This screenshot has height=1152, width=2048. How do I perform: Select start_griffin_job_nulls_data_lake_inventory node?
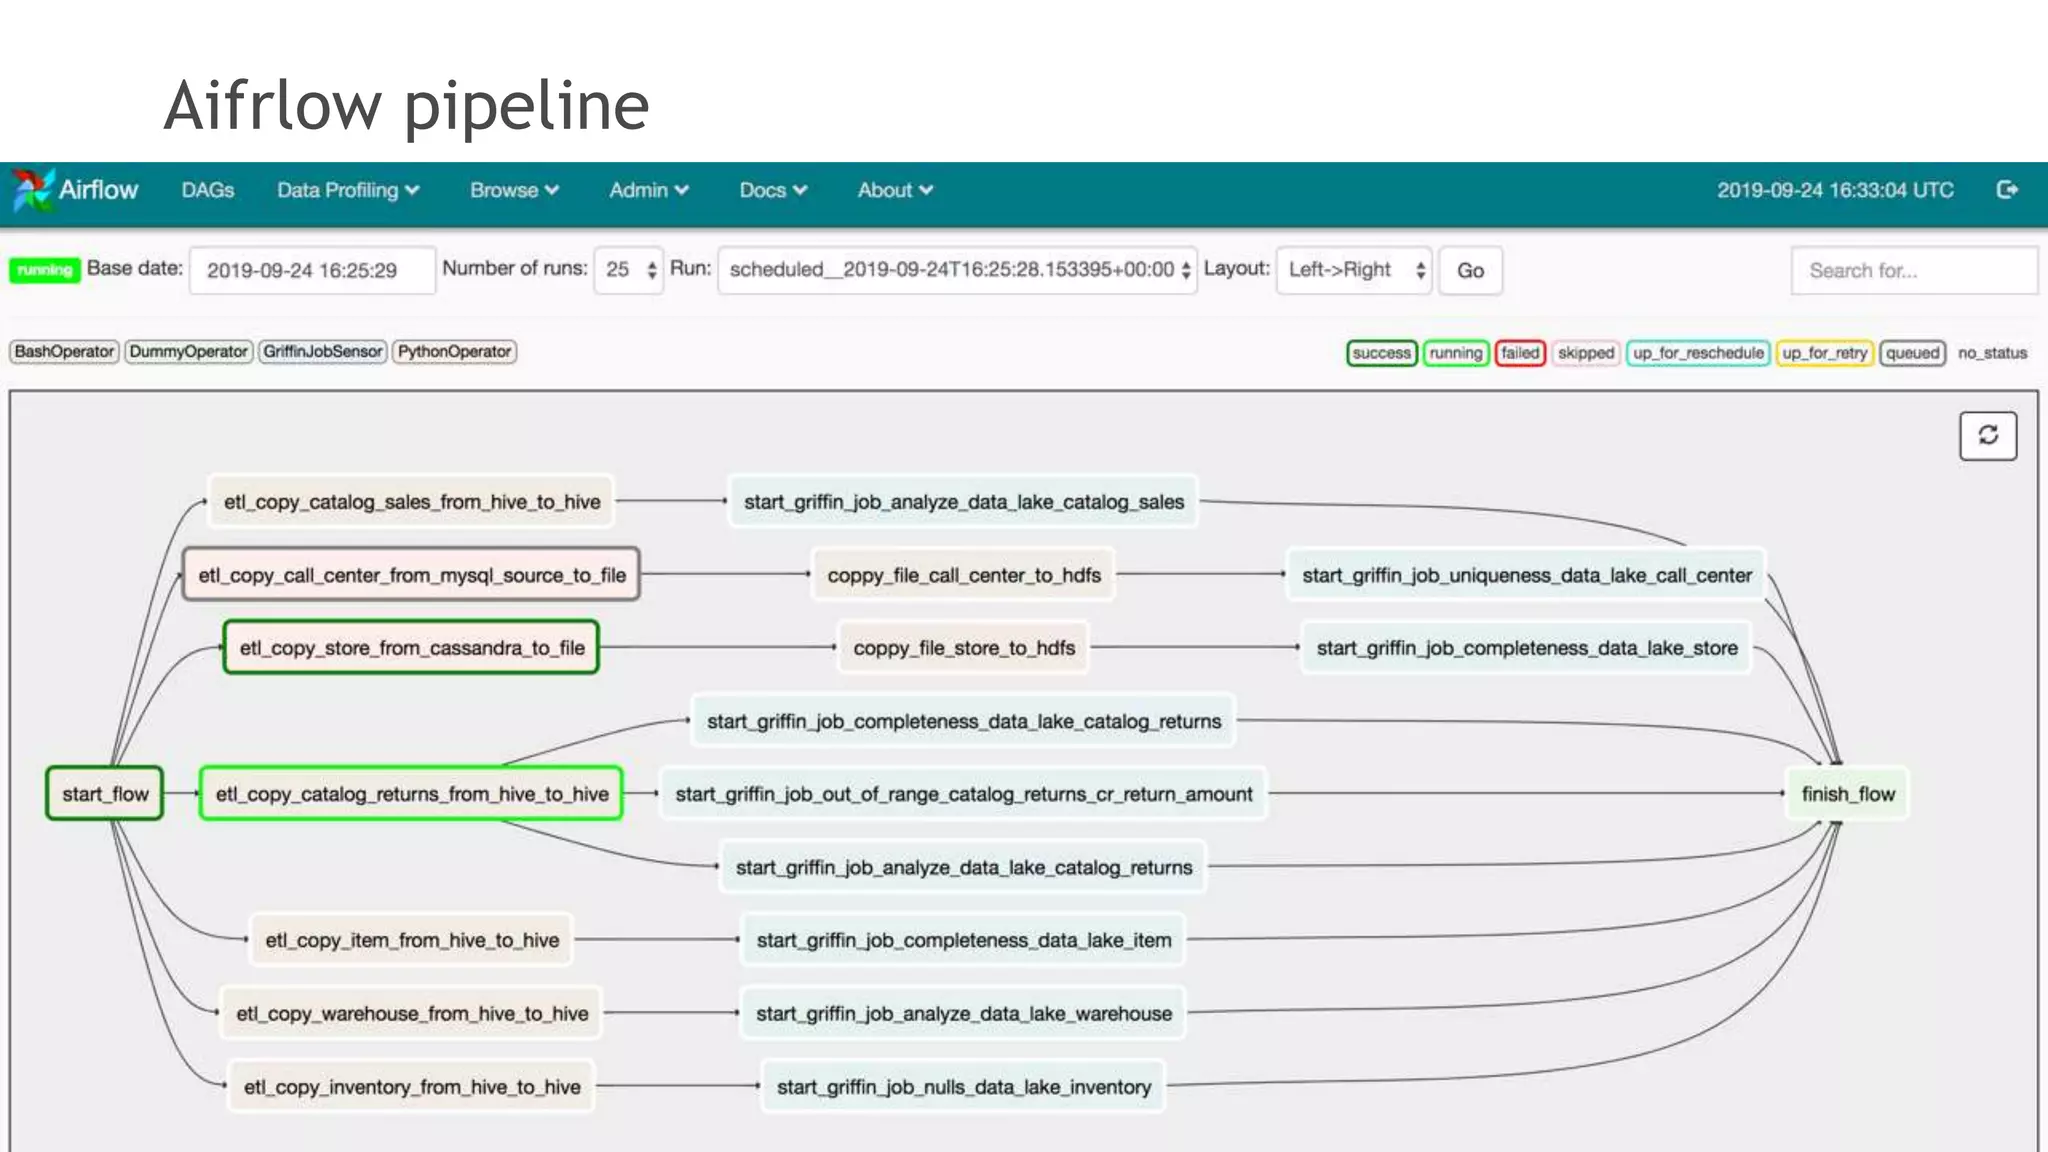964,1087
